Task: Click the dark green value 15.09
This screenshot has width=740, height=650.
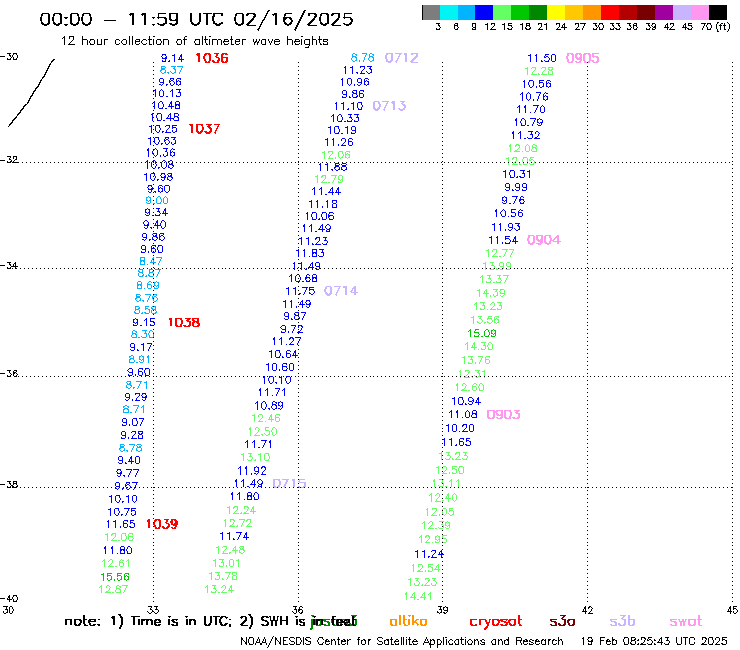Action: pos(482,333)
